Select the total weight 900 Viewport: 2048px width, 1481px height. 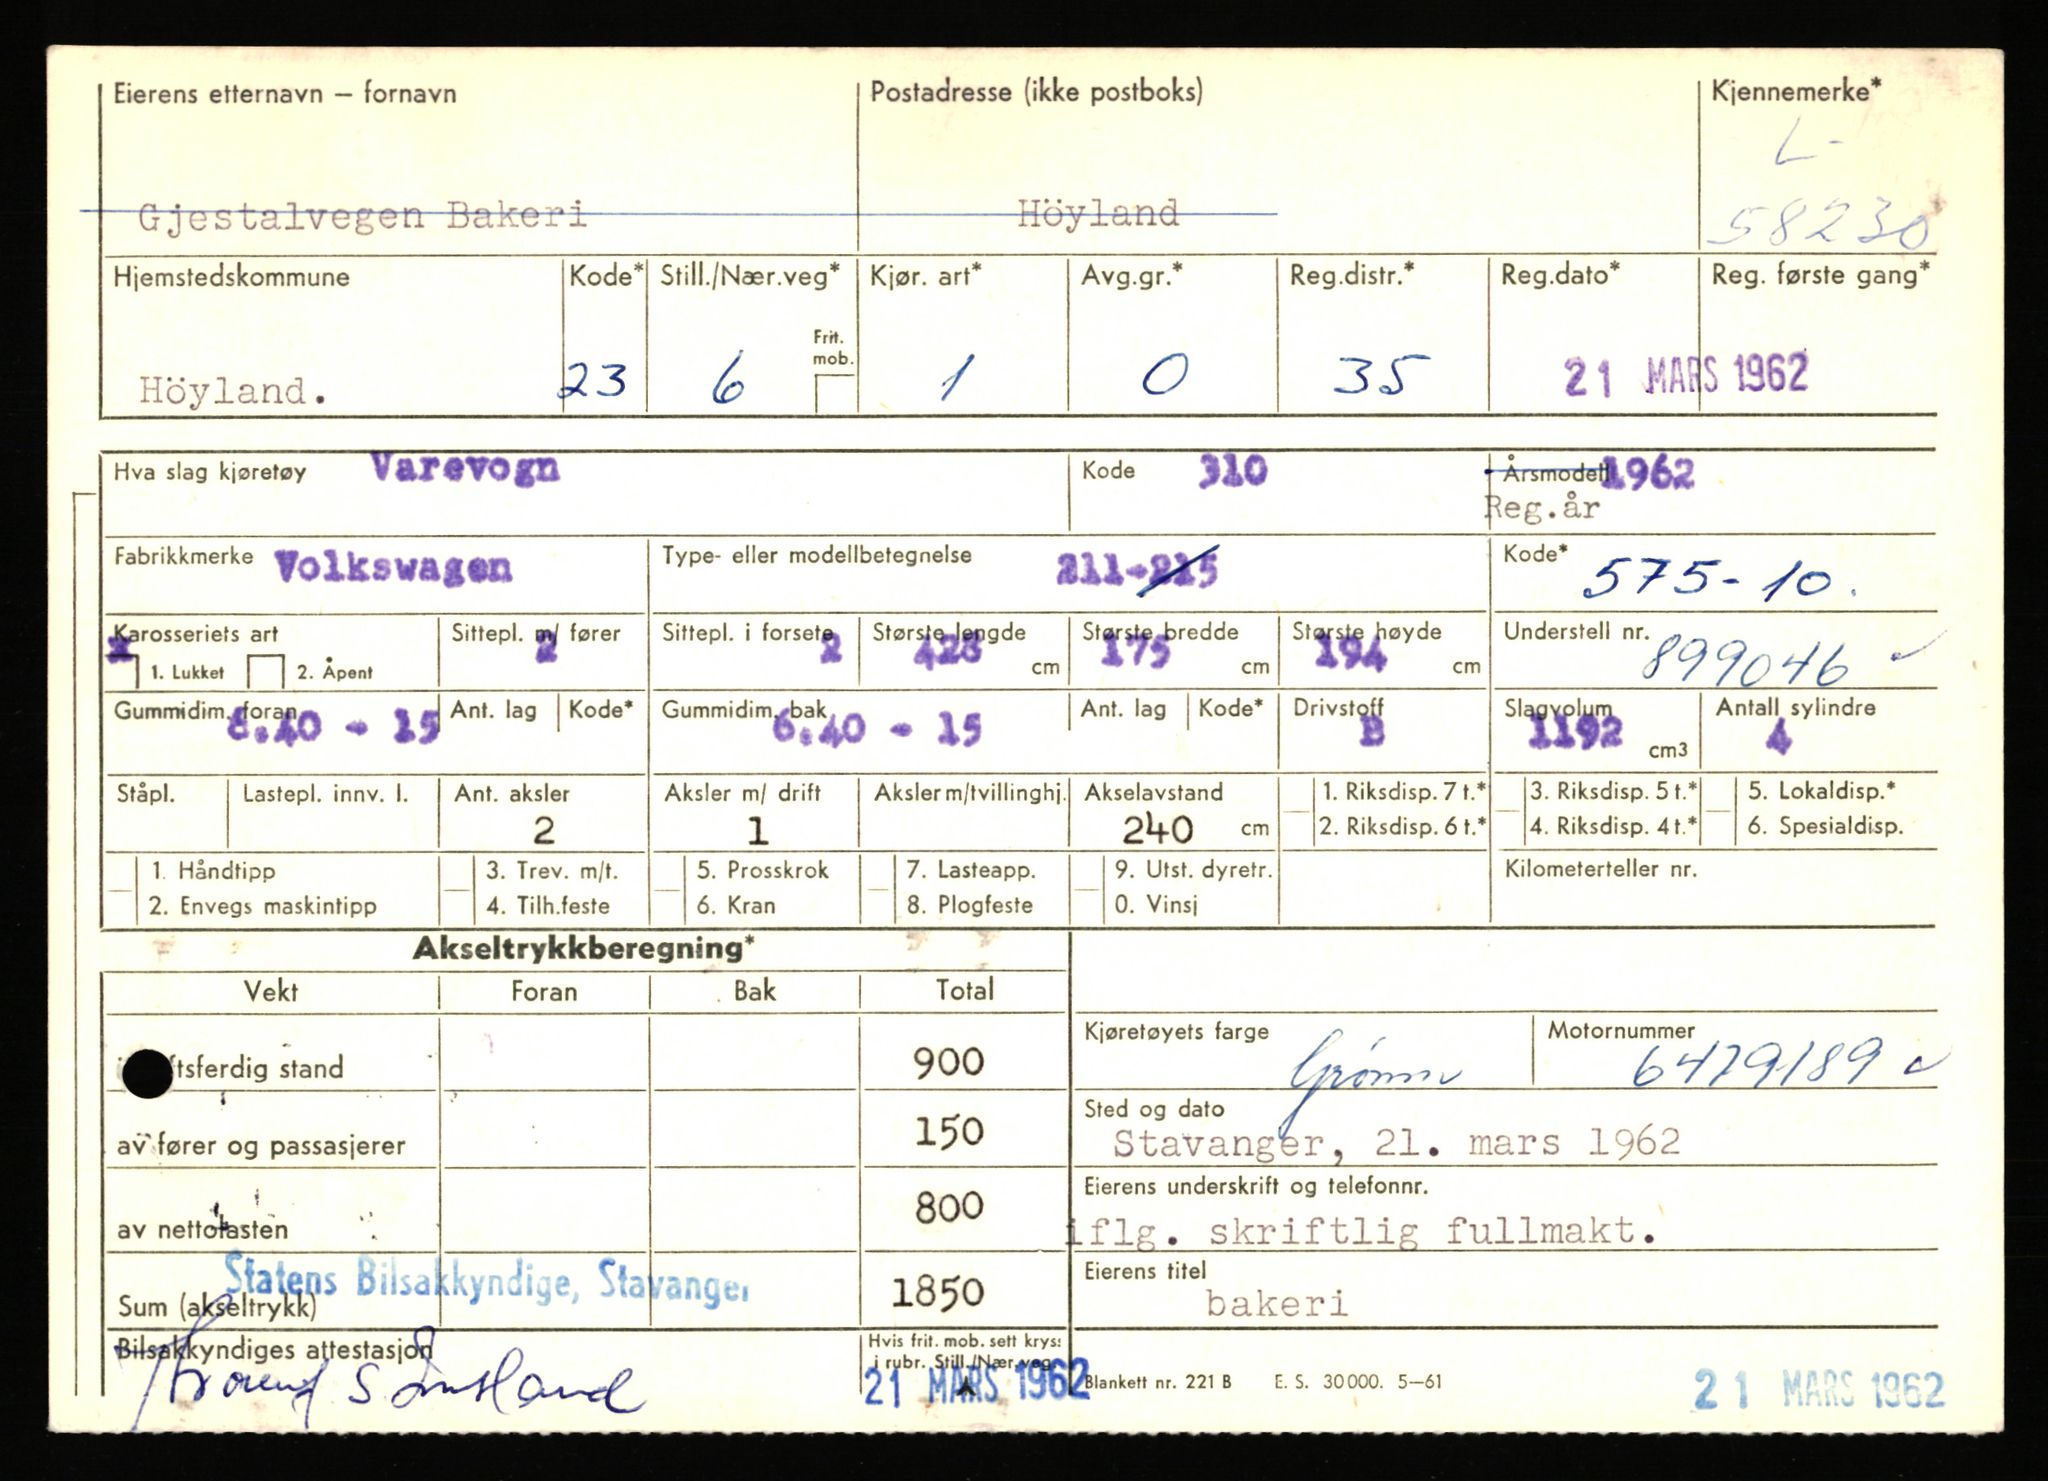point(948,1061)
